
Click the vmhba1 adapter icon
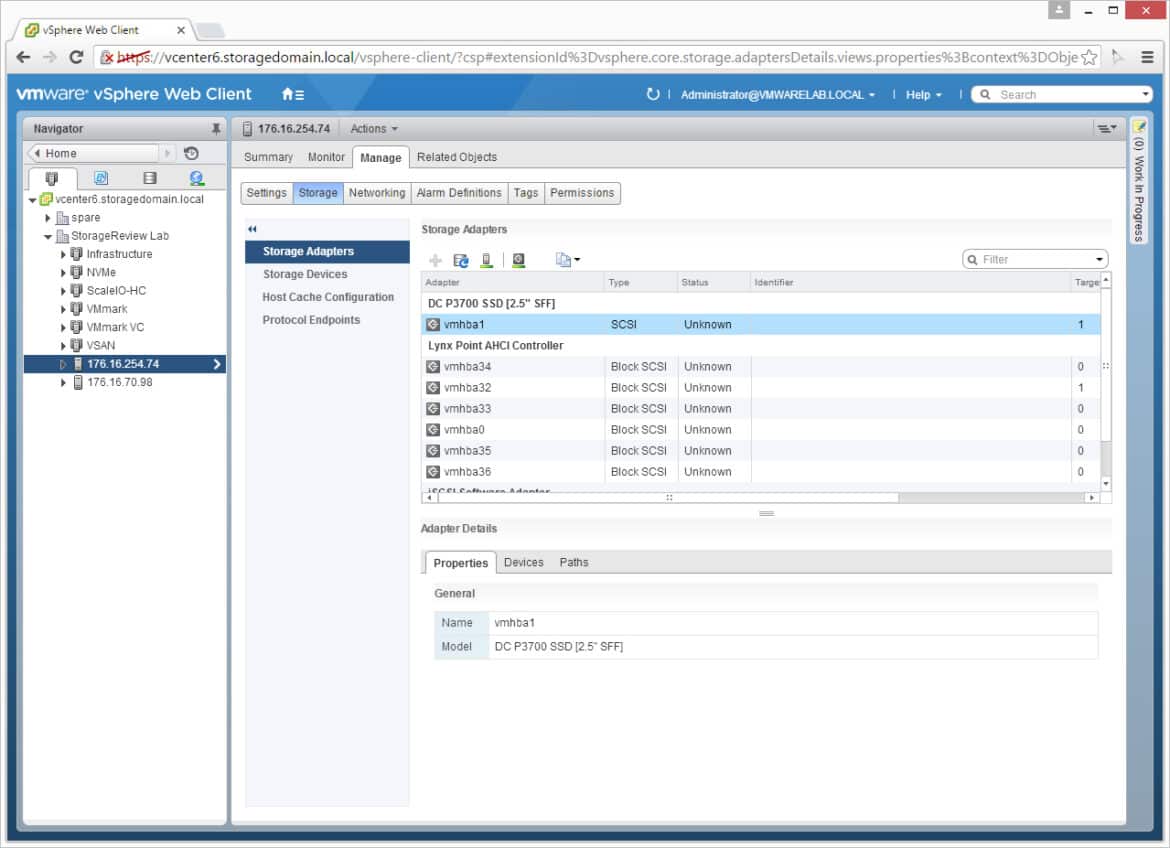pyautogui.click(x=433, y=325)
